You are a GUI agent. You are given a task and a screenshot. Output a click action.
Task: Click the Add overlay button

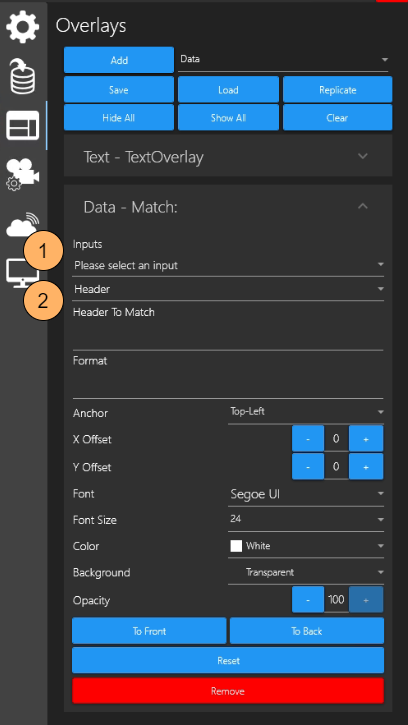[x=119, y=60]
